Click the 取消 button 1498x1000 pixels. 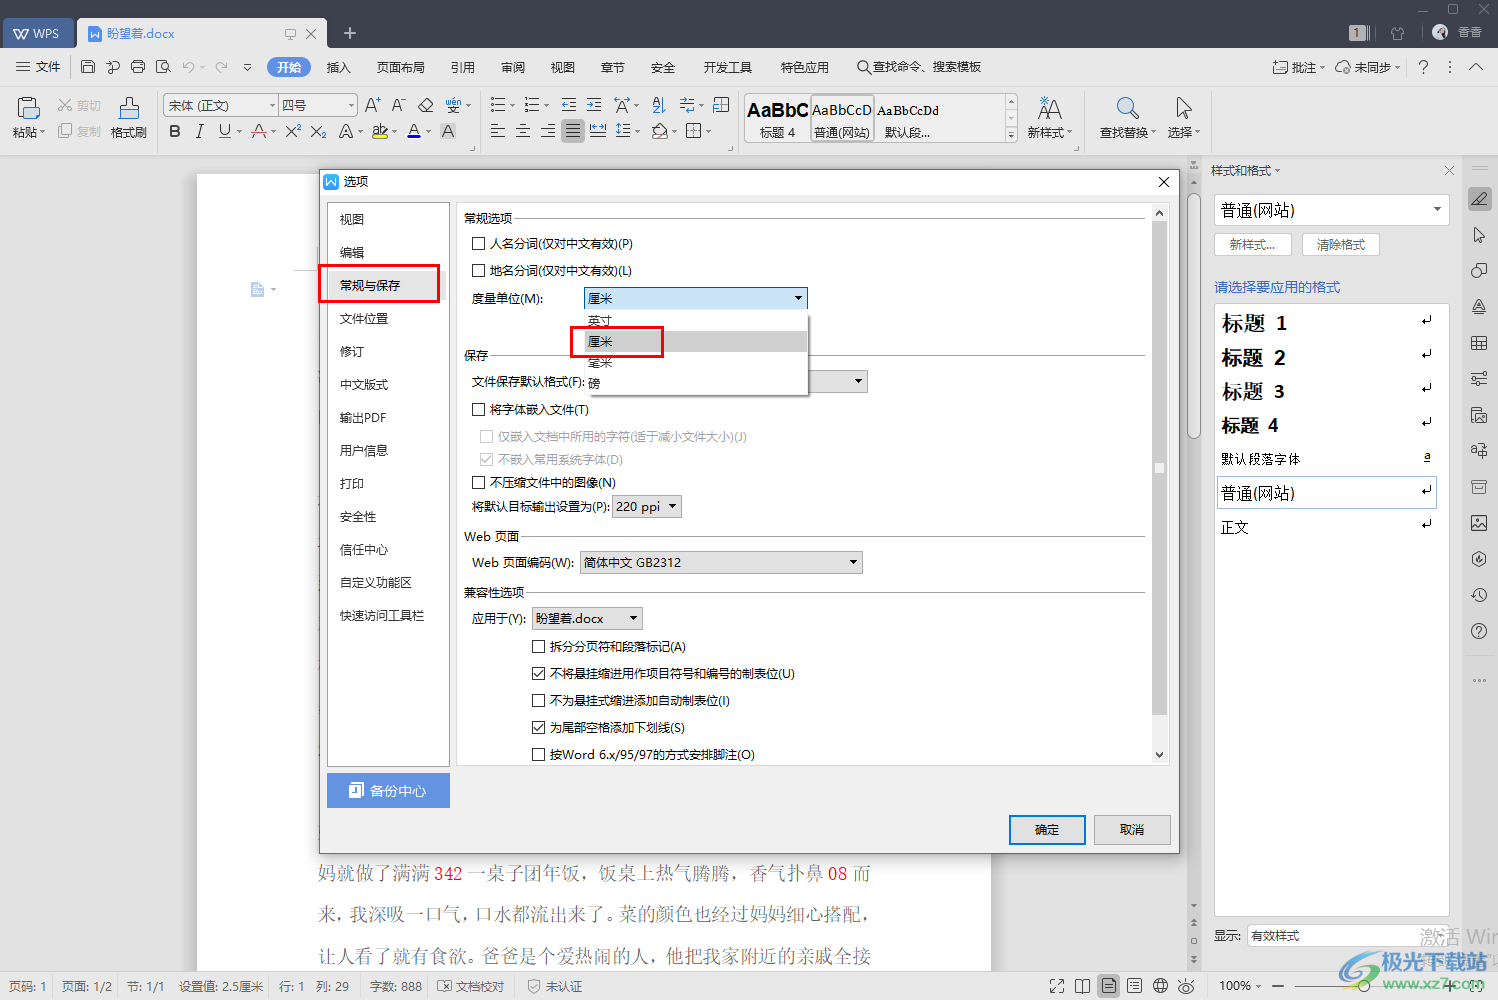coord(1132,830)
